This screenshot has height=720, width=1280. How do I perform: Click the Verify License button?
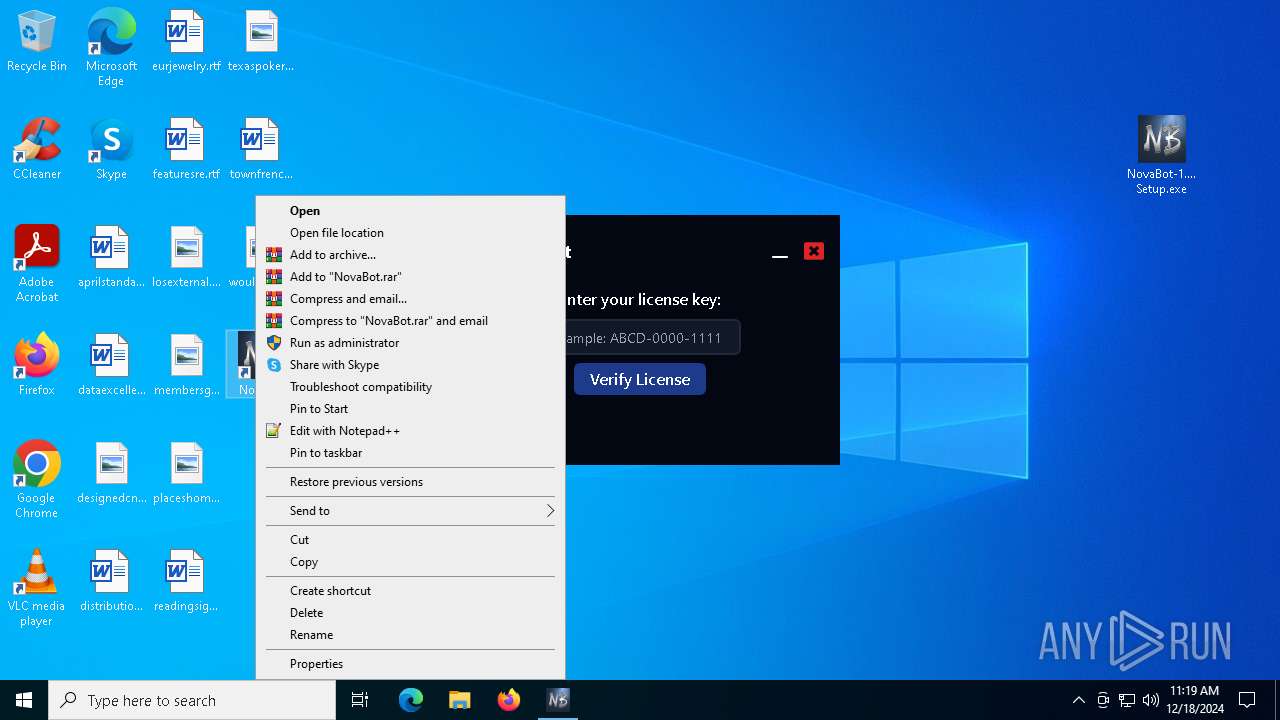640,379
